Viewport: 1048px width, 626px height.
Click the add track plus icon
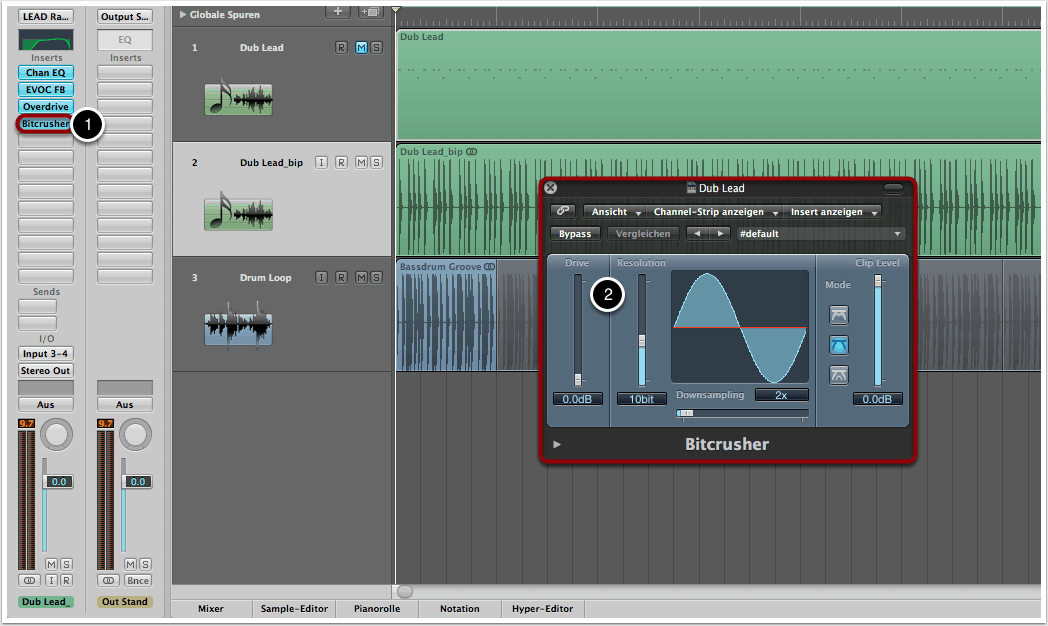tap(338, 11)
